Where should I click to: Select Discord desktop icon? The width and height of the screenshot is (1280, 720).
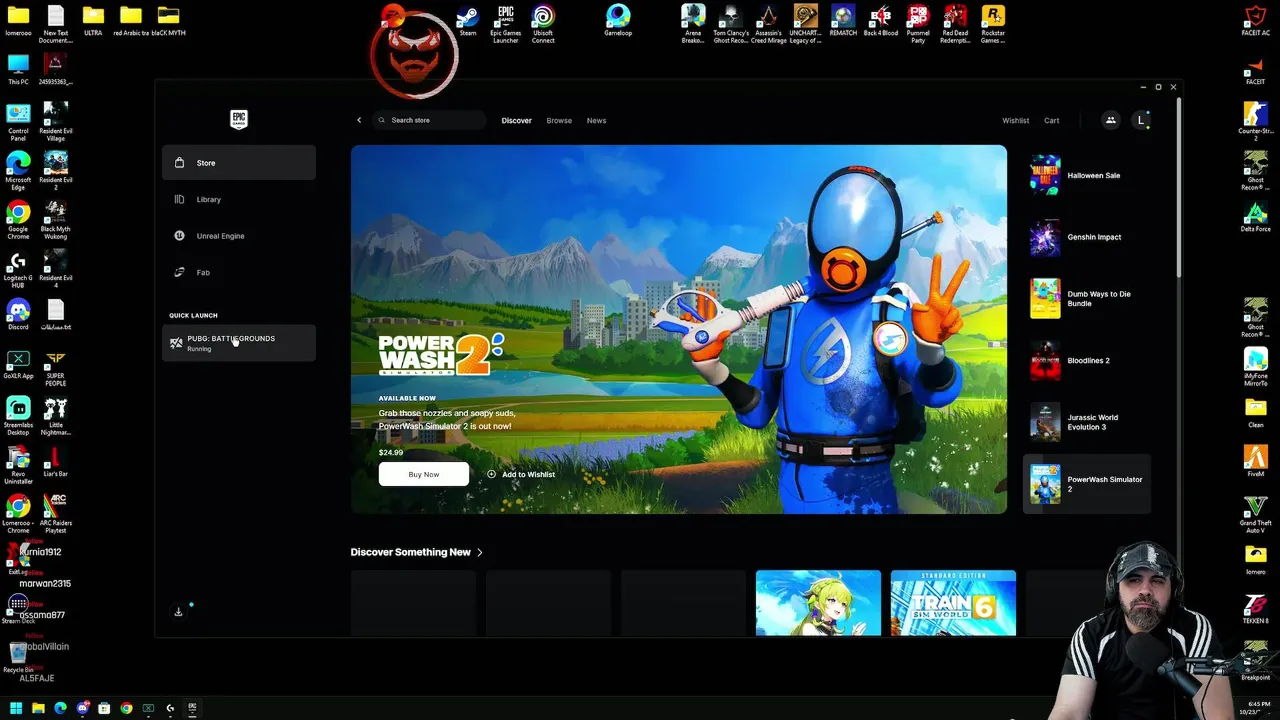pyautogui.click(x=18, y=315)
